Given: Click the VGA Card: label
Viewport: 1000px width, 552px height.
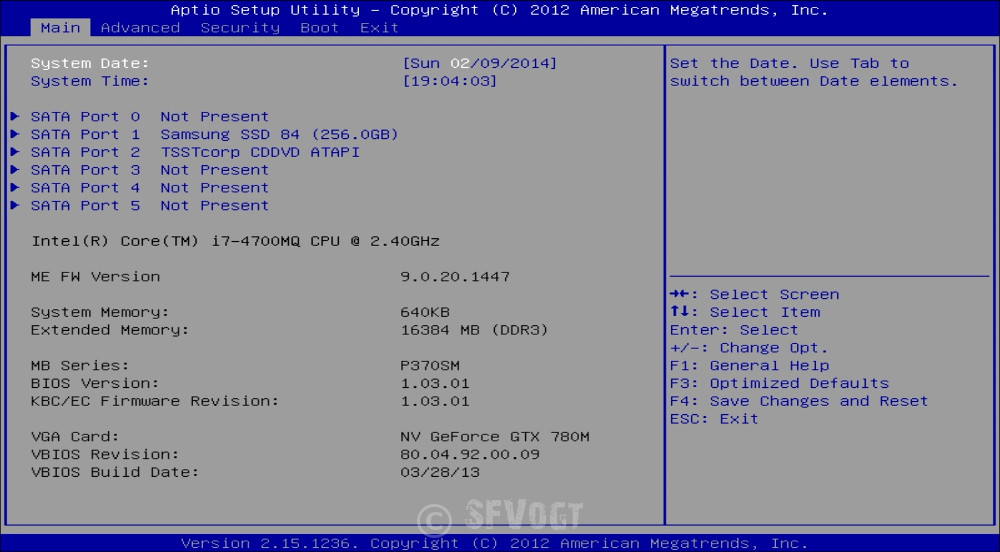Looking at the screenshot, I should [75, 437].
